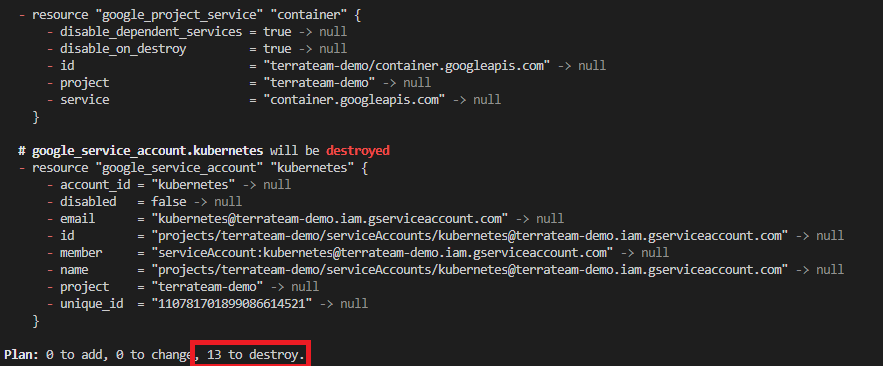Click the "terrateam-demo/container.googleapis.com" id value
Viewport: 883px width, 366px height.
point(407,66)
